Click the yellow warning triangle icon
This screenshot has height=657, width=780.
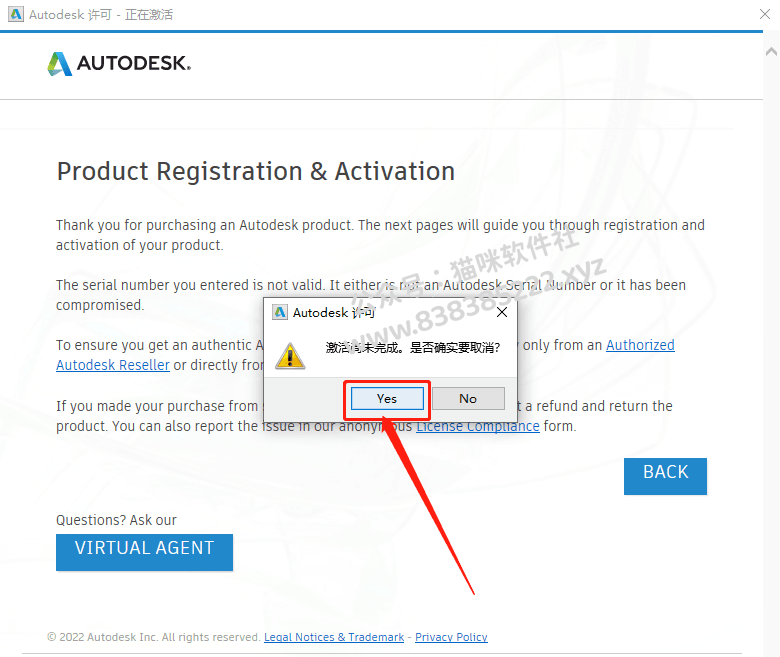pyautogui.click(x=290, y=356)
